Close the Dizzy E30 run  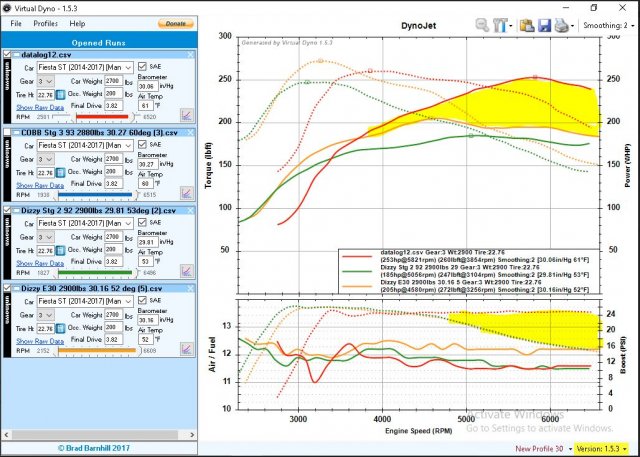point(191,288)
